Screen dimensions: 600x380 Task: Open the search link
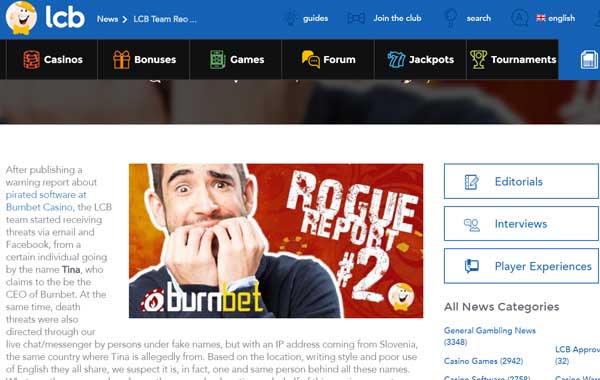(x=478, y=18)
